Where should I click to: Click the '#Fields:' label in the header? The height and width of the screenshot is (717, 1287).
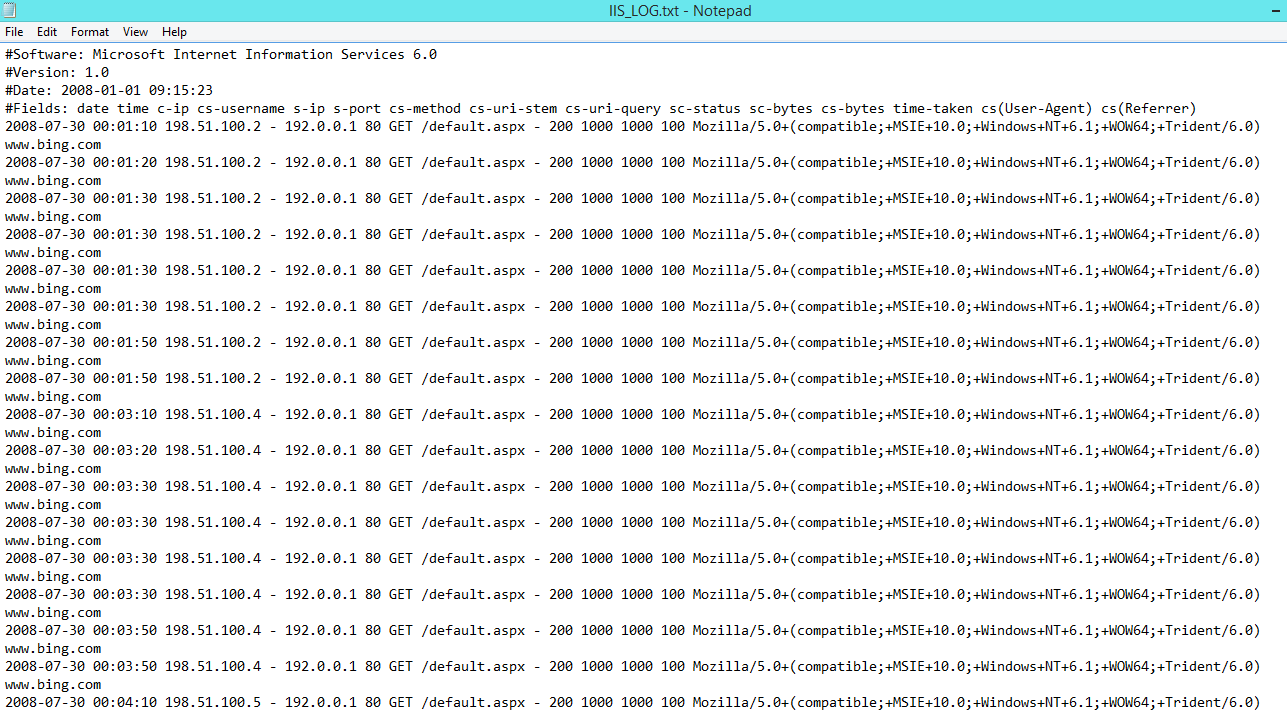37,109
